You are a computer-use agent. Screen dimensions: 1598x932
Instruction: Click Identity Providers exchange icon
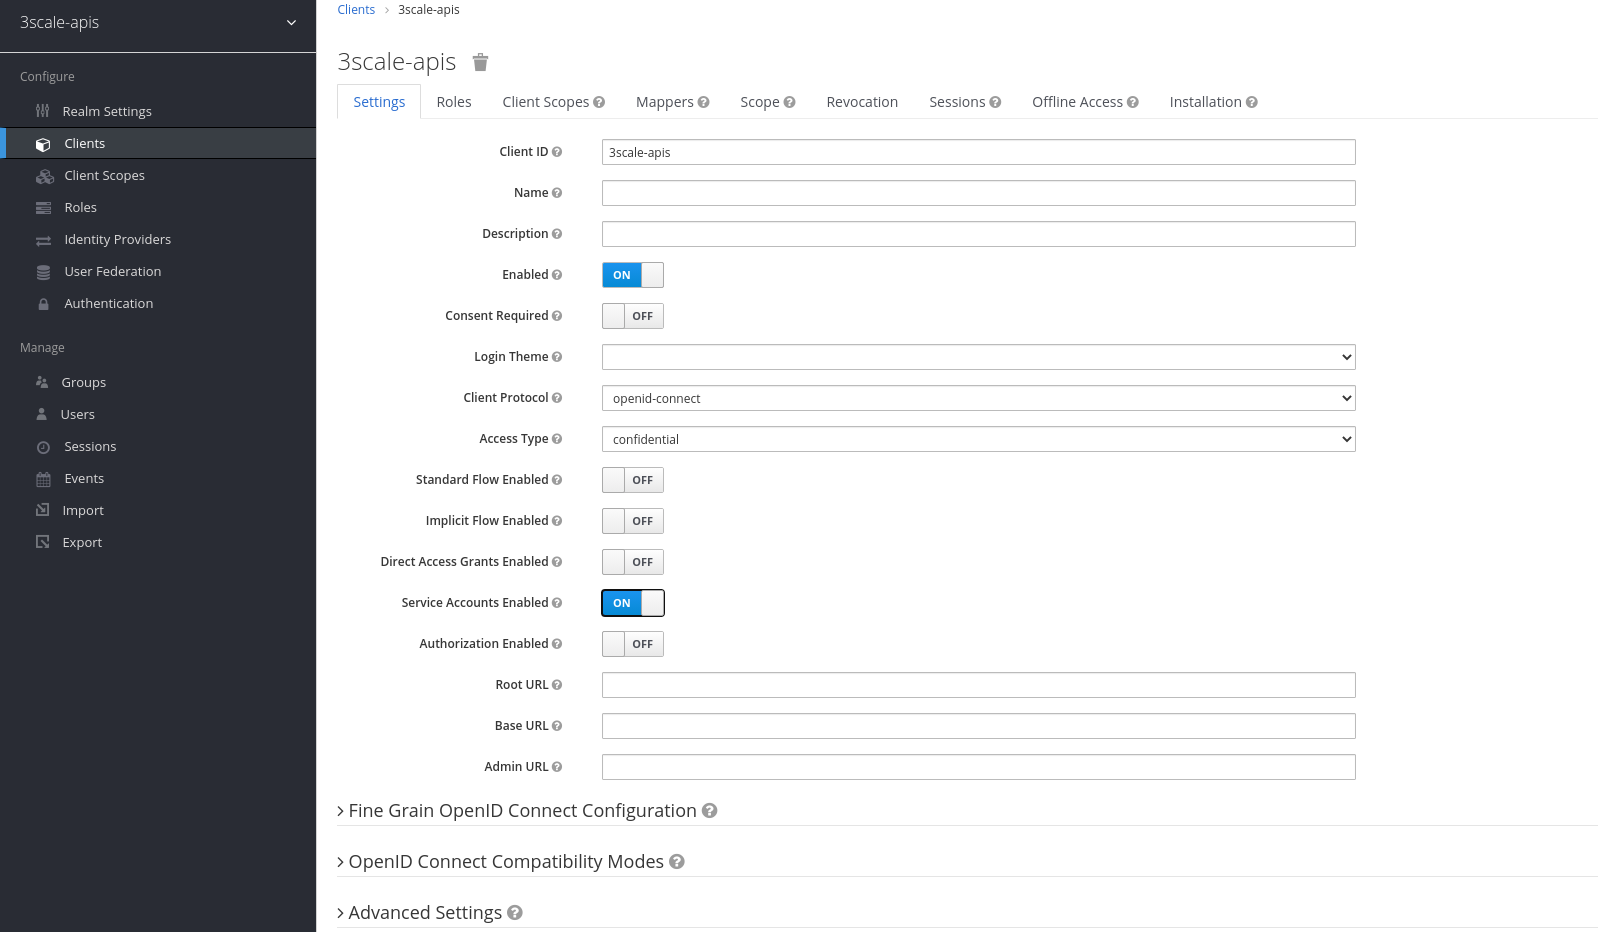(43, 240)
